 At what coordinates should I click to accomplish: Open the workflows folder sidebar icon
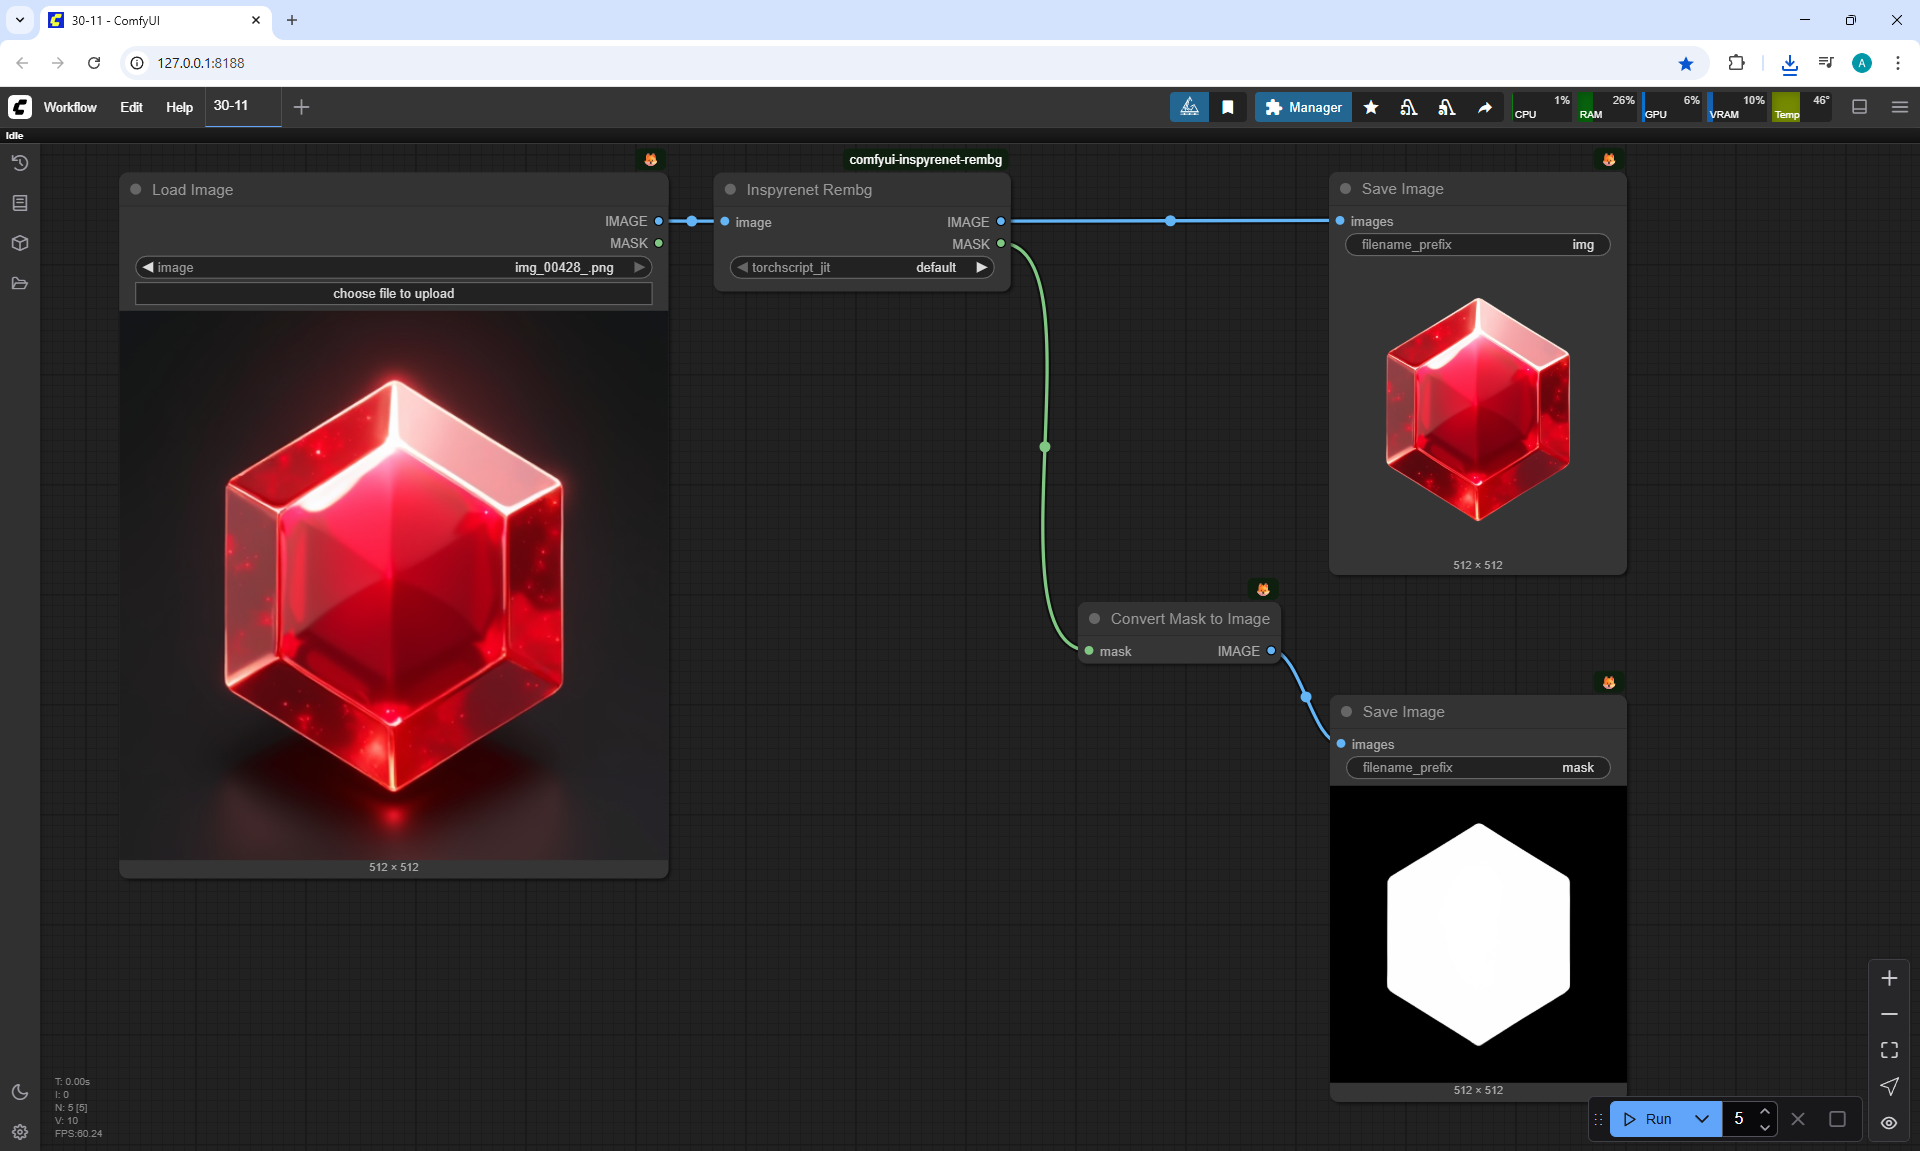(20, 283)
